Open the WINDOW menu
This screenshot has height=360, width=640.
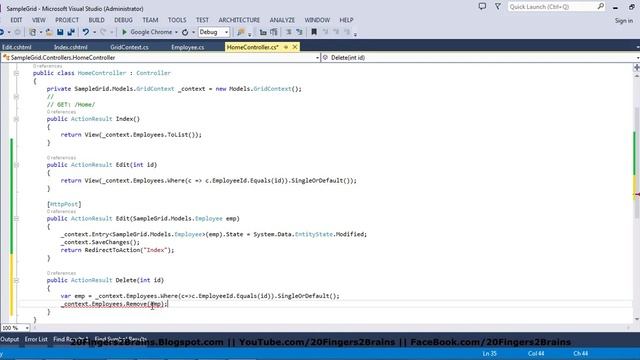pos(317,20)
